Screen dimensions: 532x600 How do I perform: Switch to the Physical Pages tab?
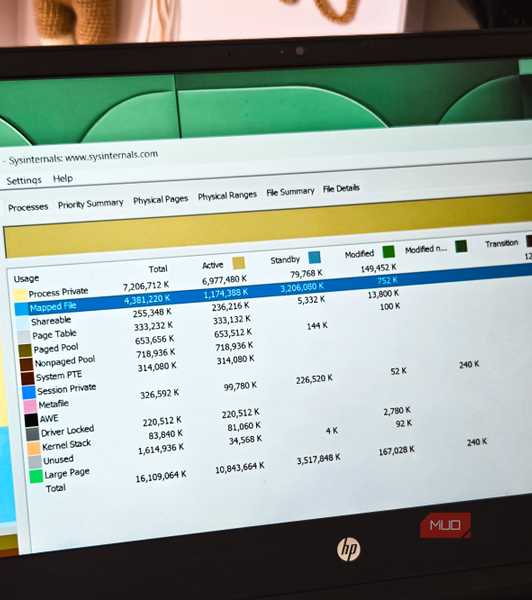(x=160, y=199)
